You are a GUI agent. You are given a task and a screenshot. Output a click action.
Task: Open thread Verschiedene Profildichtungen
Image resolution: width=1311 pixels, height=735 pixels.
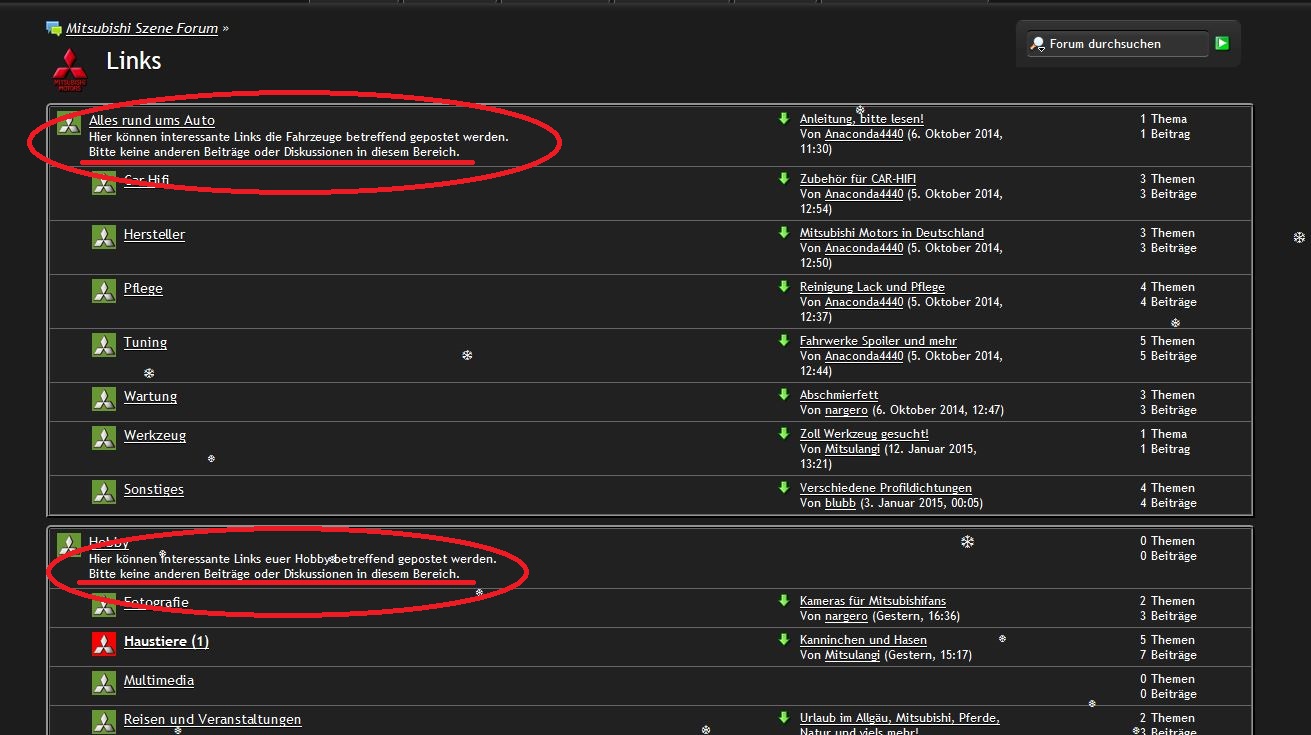[885, 488]
